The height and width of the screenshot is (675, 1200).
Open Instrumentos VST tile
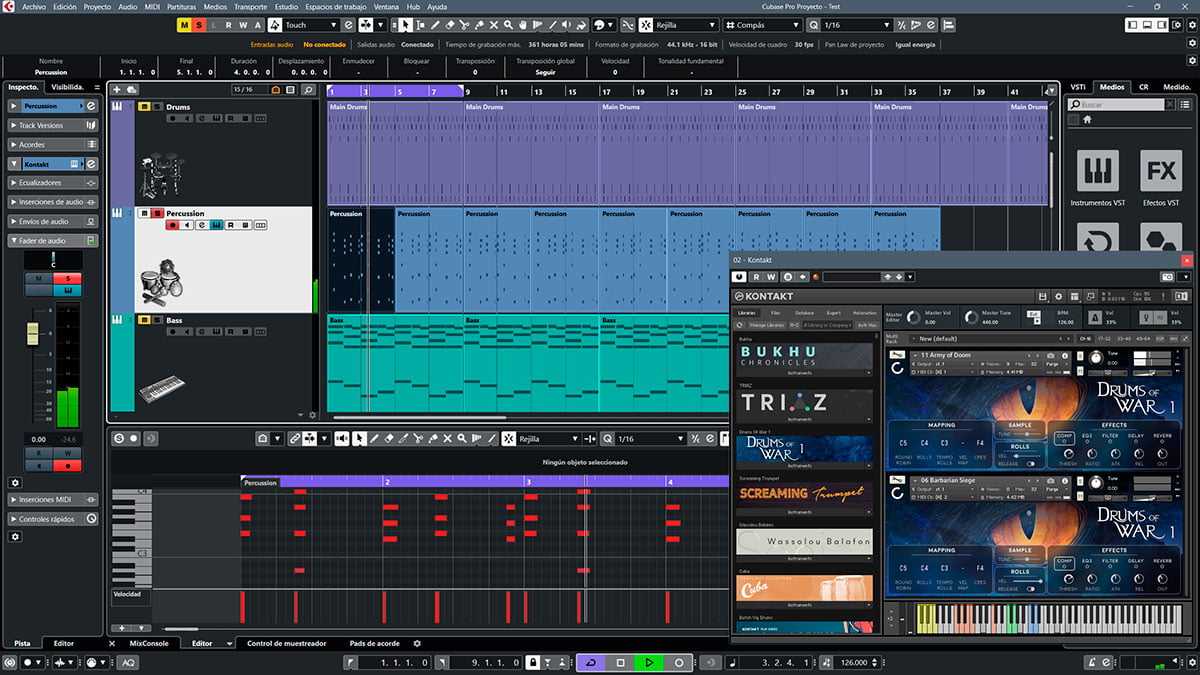(x=1097, y=171)
